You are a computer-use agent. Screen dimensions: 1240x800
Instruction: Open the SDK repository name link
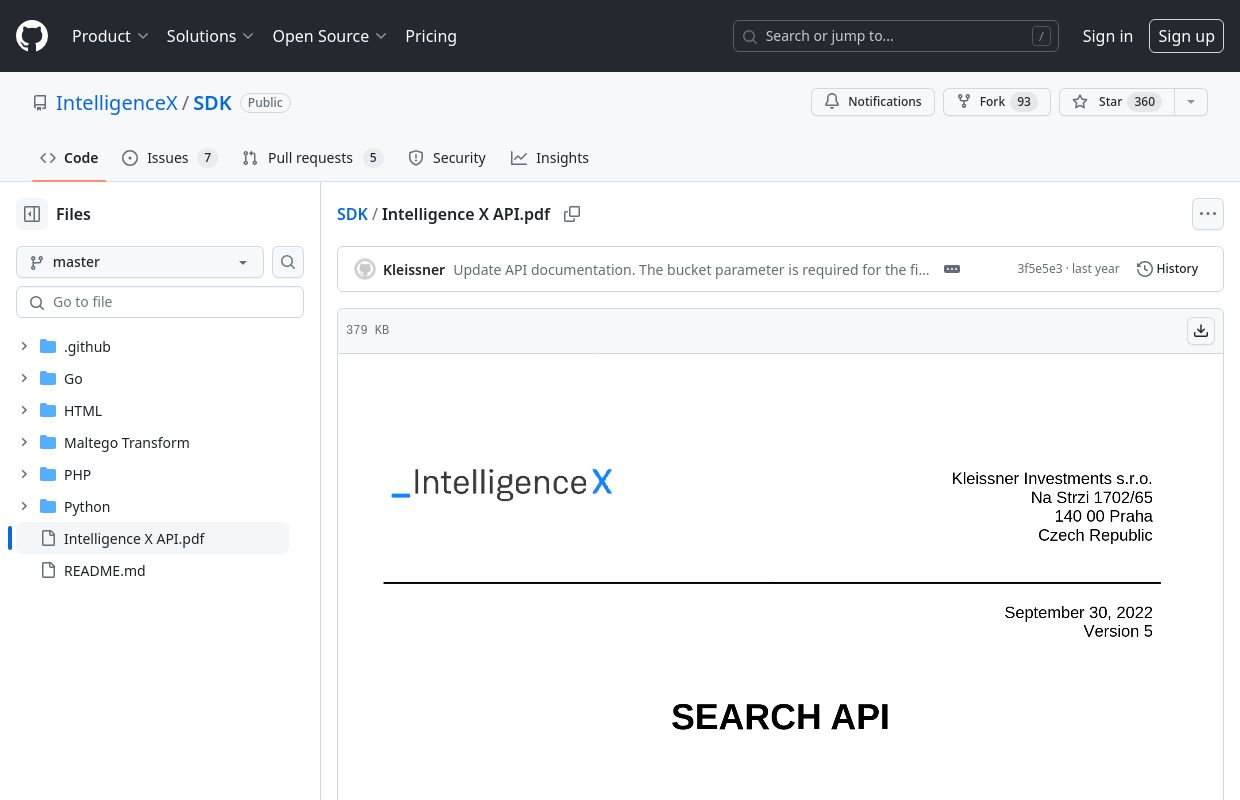tap(212, 103)
